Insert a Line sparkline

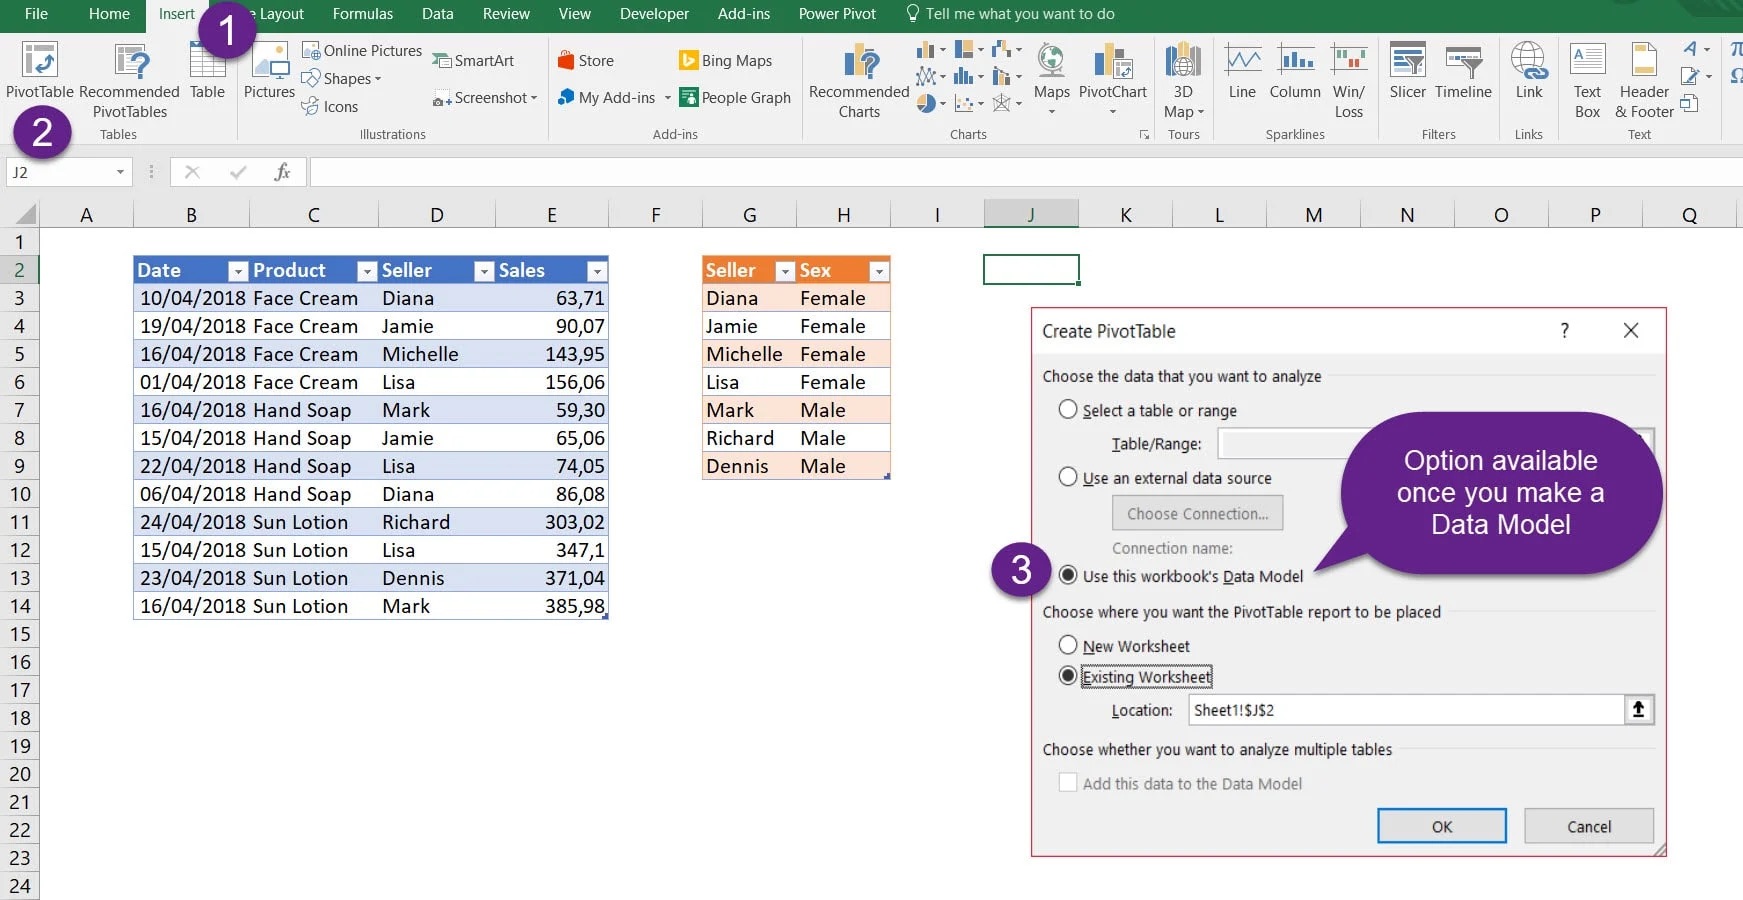point(1242,71)
